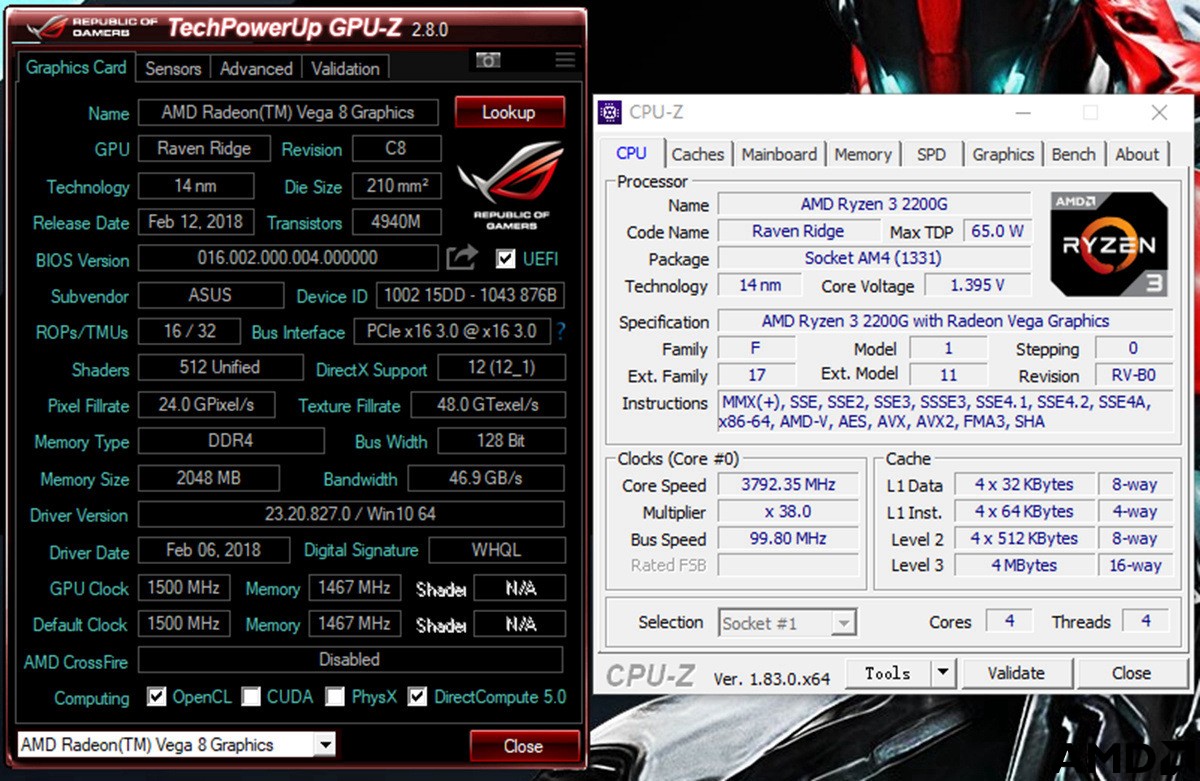Enable the CUDA computing checkbox
The height and width of the screenshot is (781, 1200).
click(x=250, y=696)
